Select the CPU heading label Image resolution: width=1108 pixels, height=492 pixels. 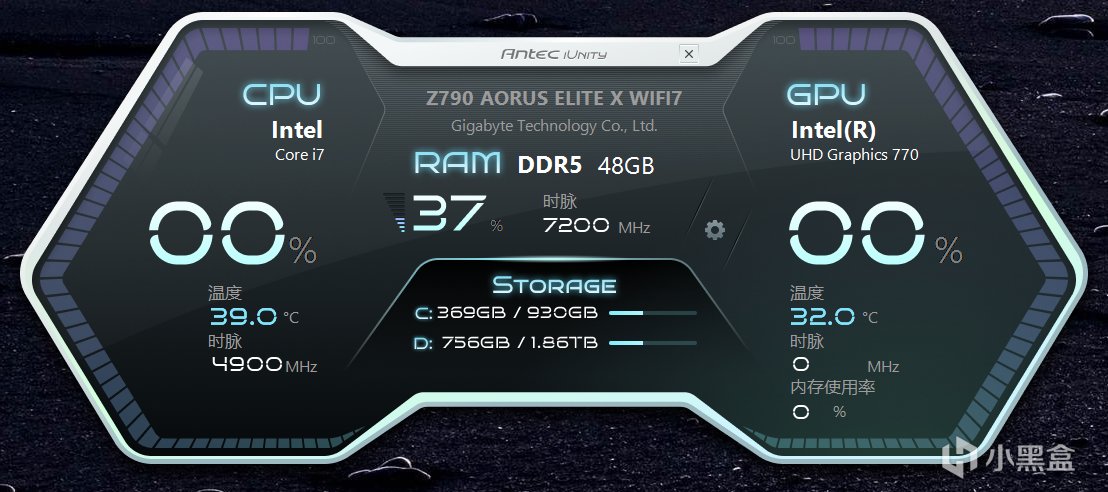tap(282, 95)
